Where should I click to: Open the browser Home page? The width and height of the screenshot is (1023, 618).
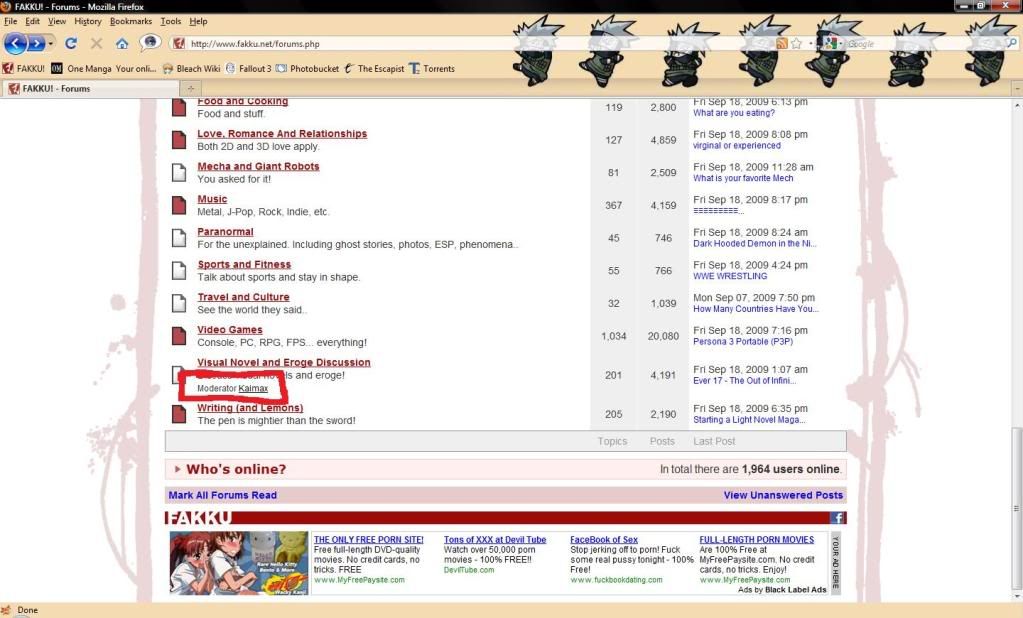[122, 43]
